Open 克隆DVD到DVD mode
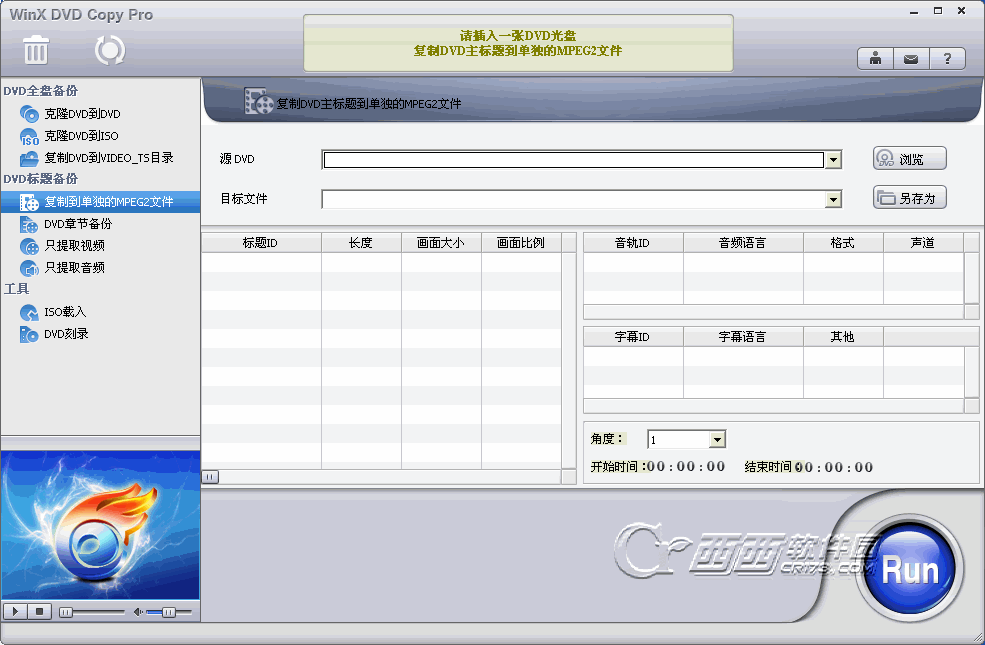 pyautogui.click(x=82, y=114)
